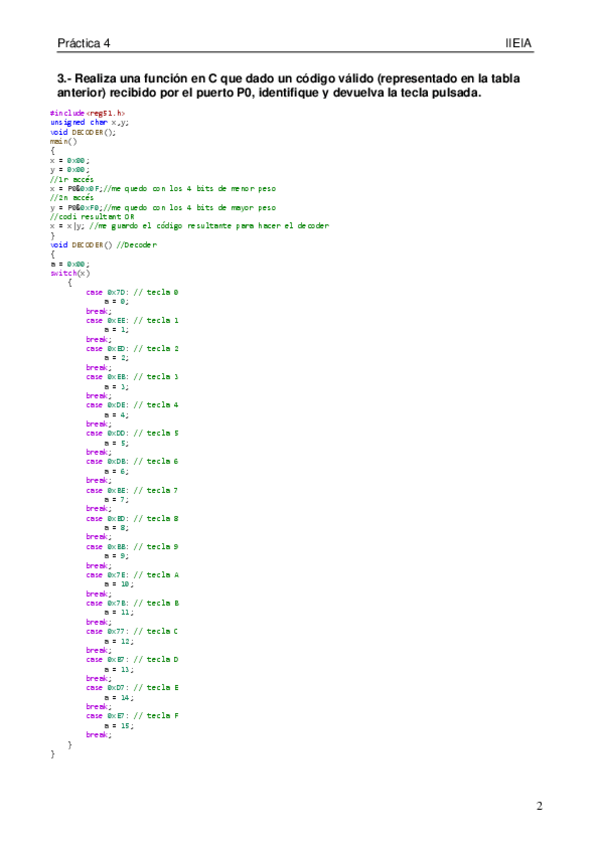Click the '//codi resultant OR' comment
Viewport: 599px width, 848px height.
tap(92, 216)
